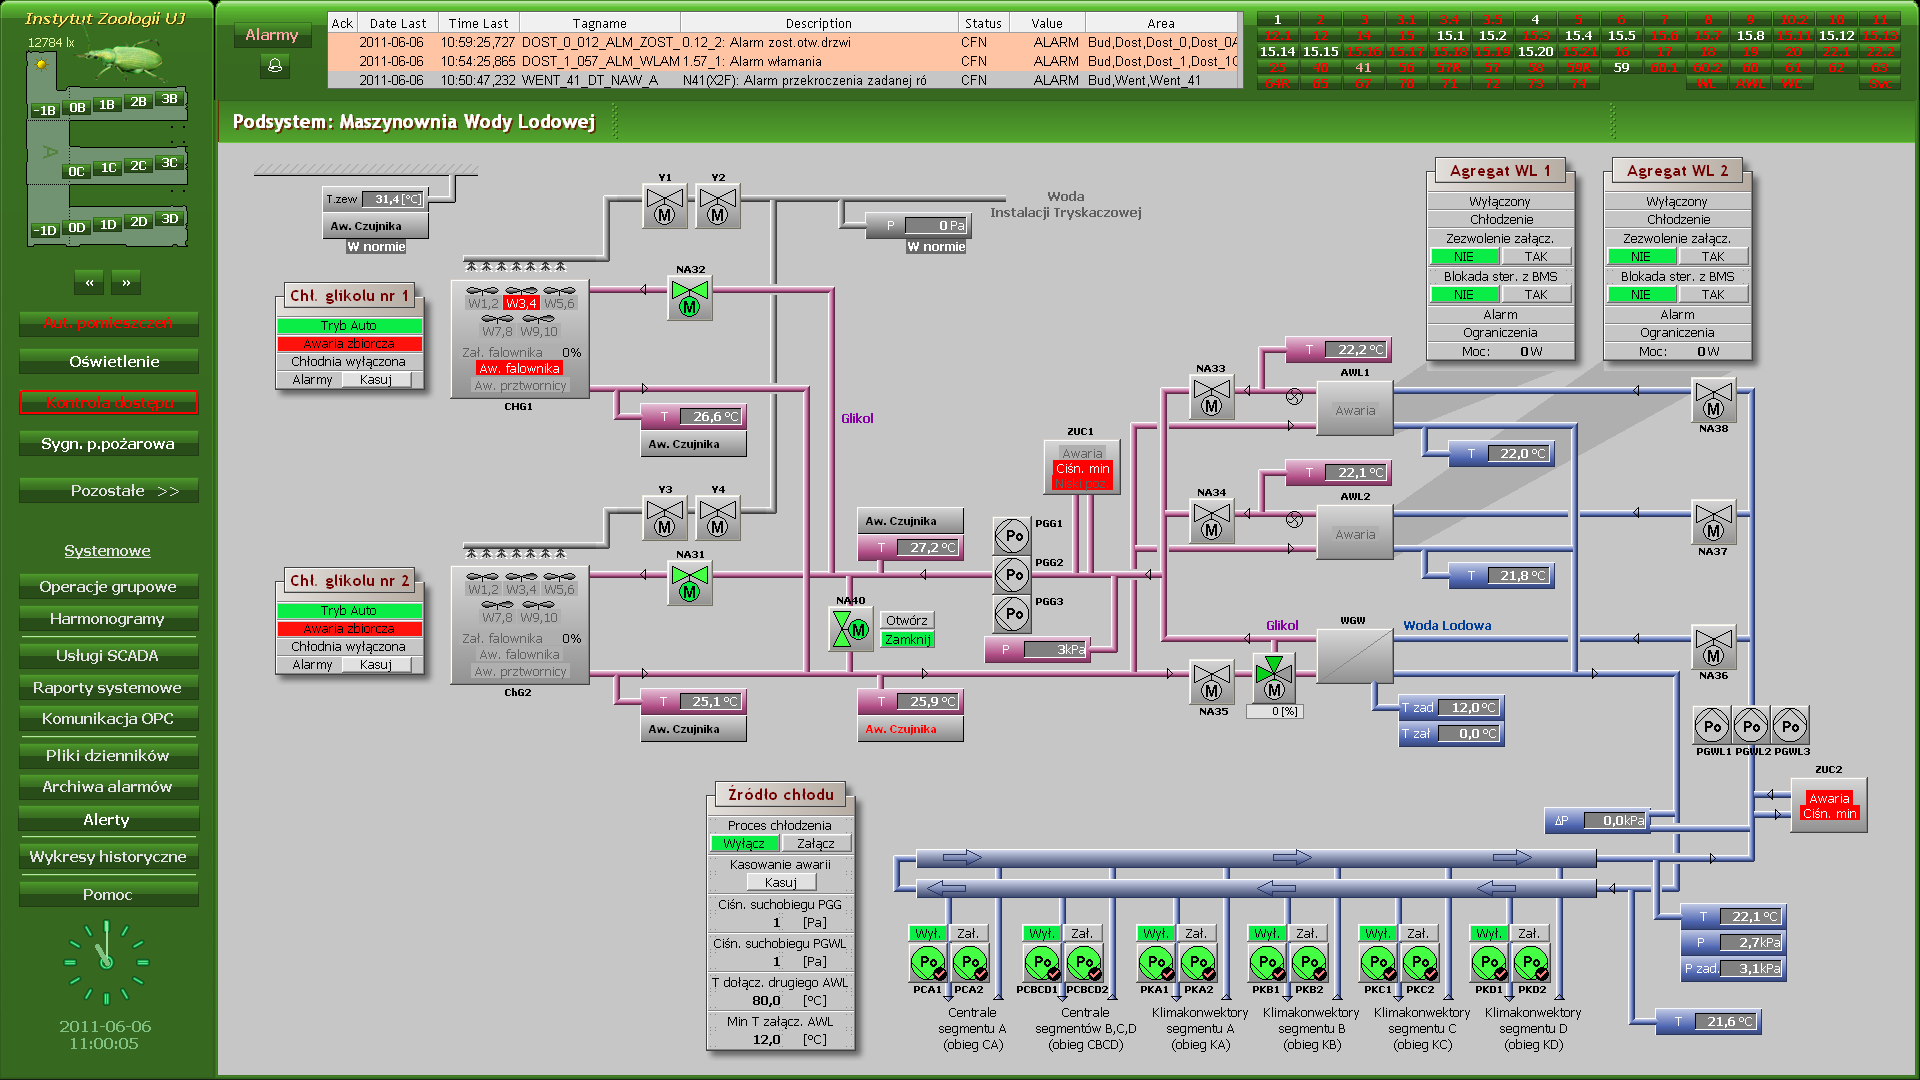
Task: Open Operacje grupowe menu item
Action: click(x=109, y=587)
